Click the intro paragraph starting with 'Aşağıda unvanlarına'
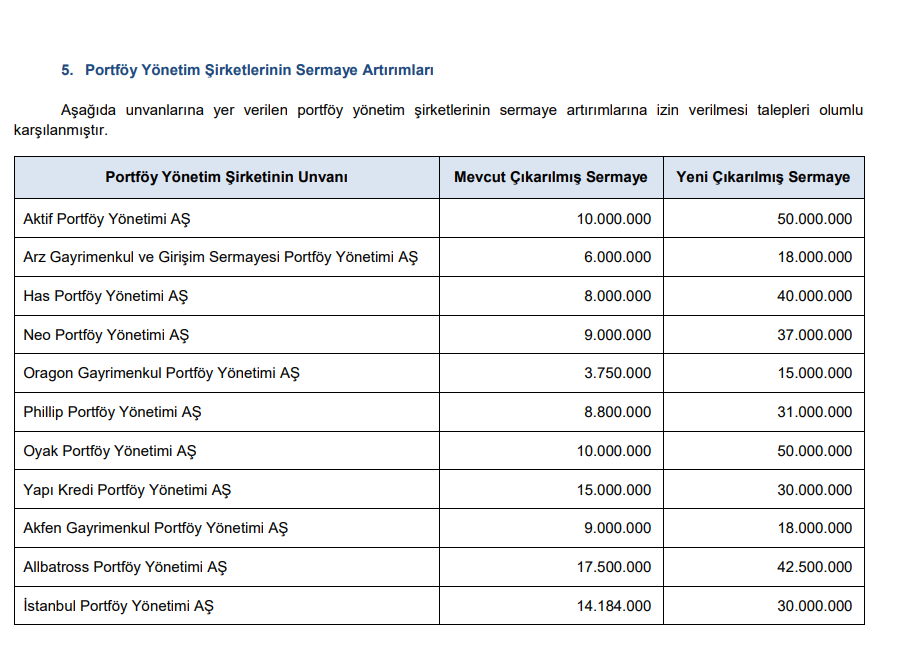 (438, 120)
